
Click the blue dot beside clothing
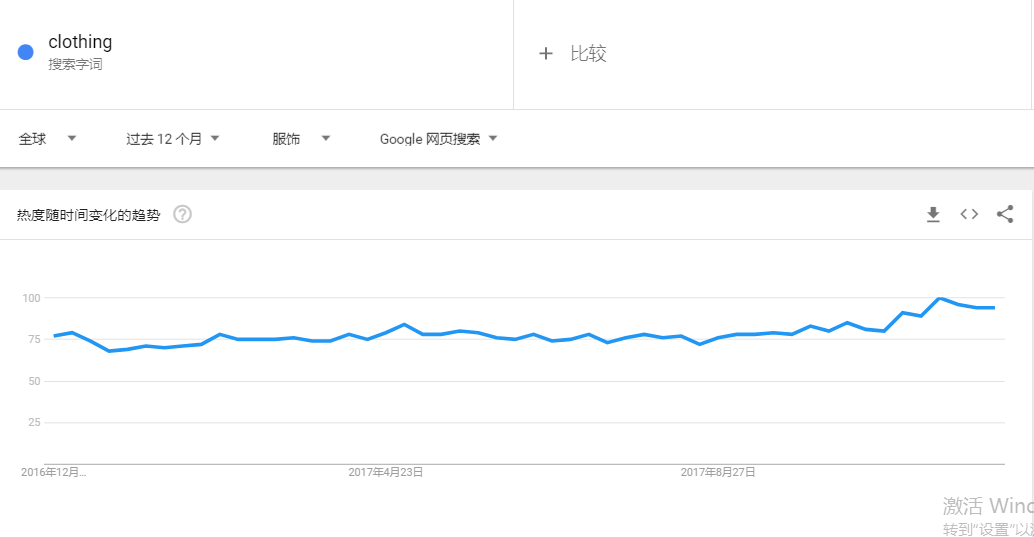pyautogui.click(x=26, y=53)
